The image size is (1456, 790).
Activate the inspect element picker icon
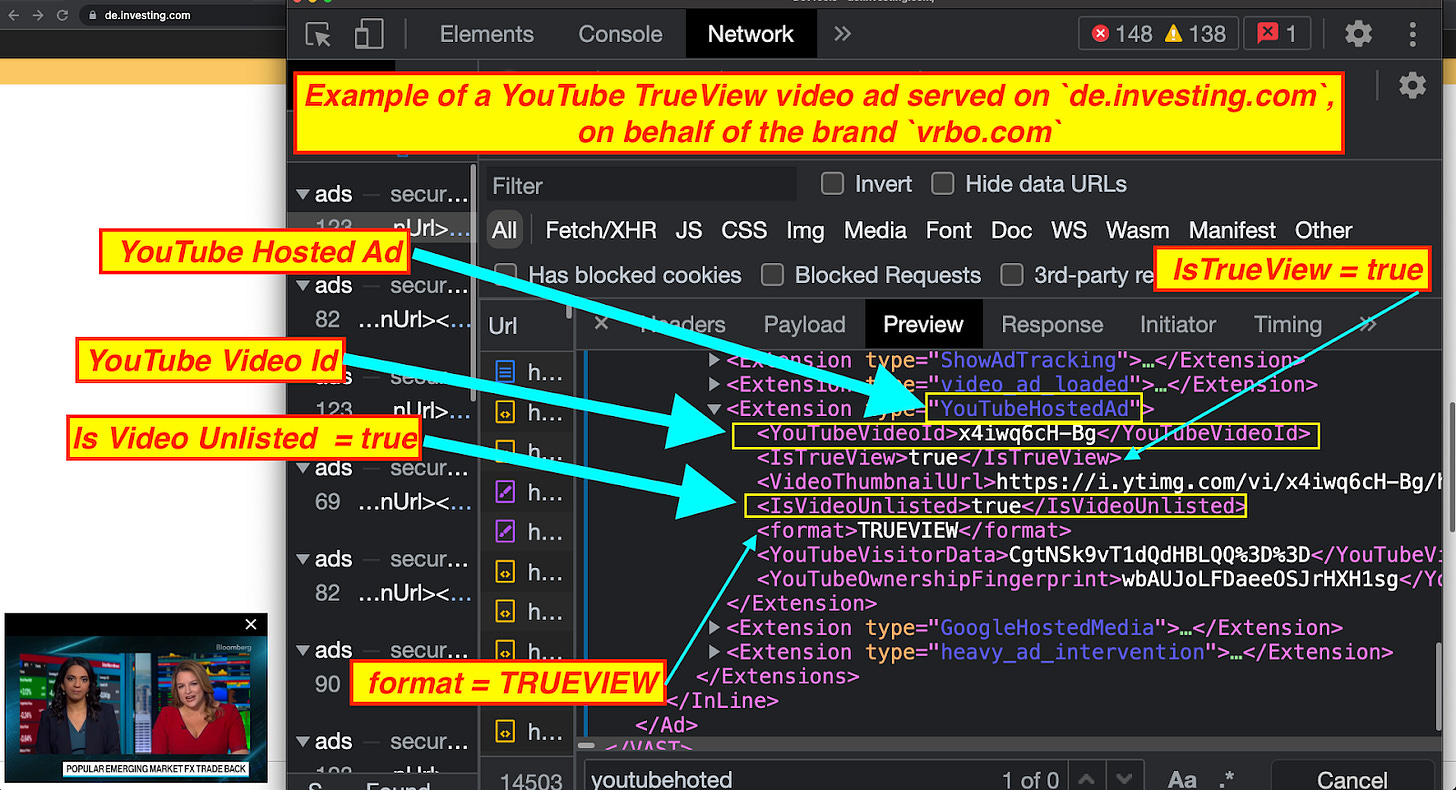[x=318, y=34]
